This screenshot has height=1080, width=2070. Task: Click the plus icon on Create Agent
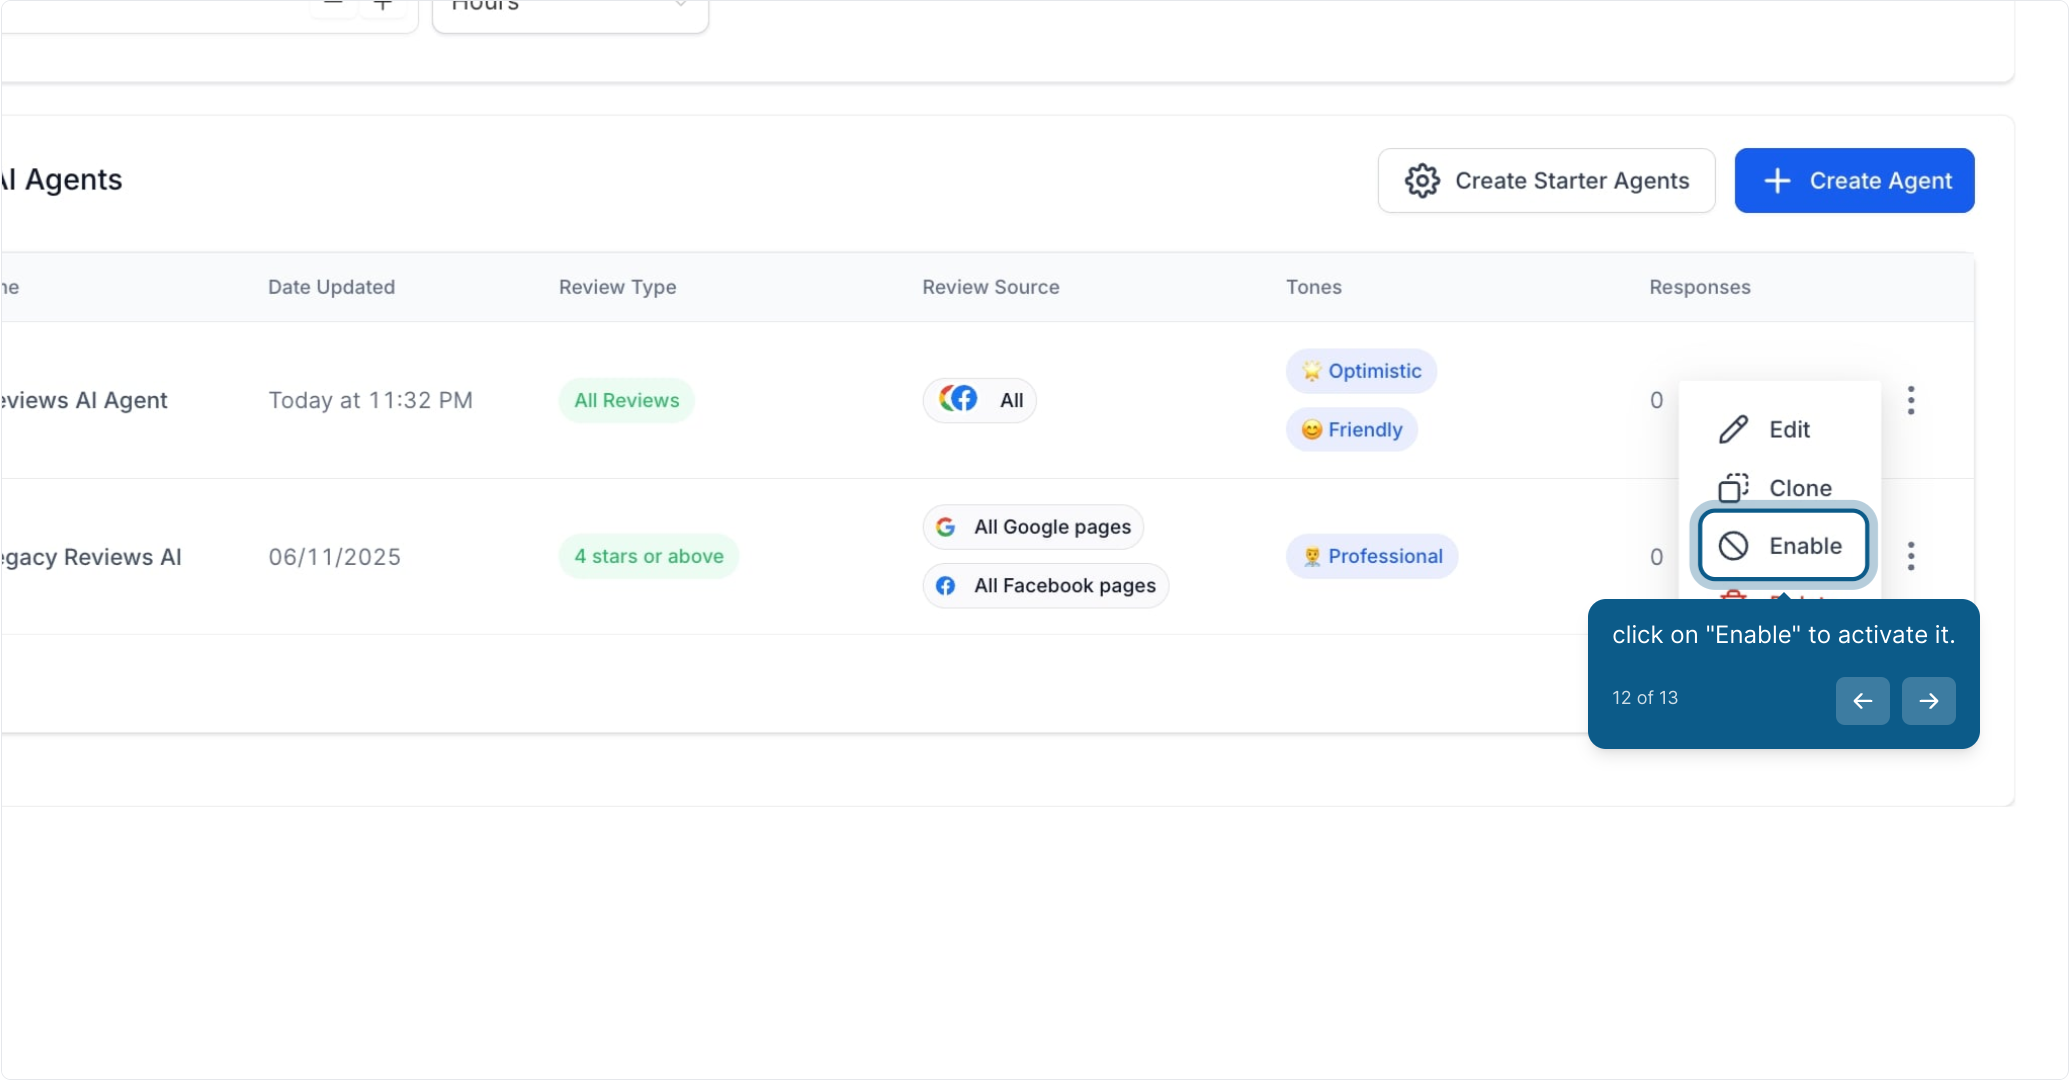(x=1777, y=181)
